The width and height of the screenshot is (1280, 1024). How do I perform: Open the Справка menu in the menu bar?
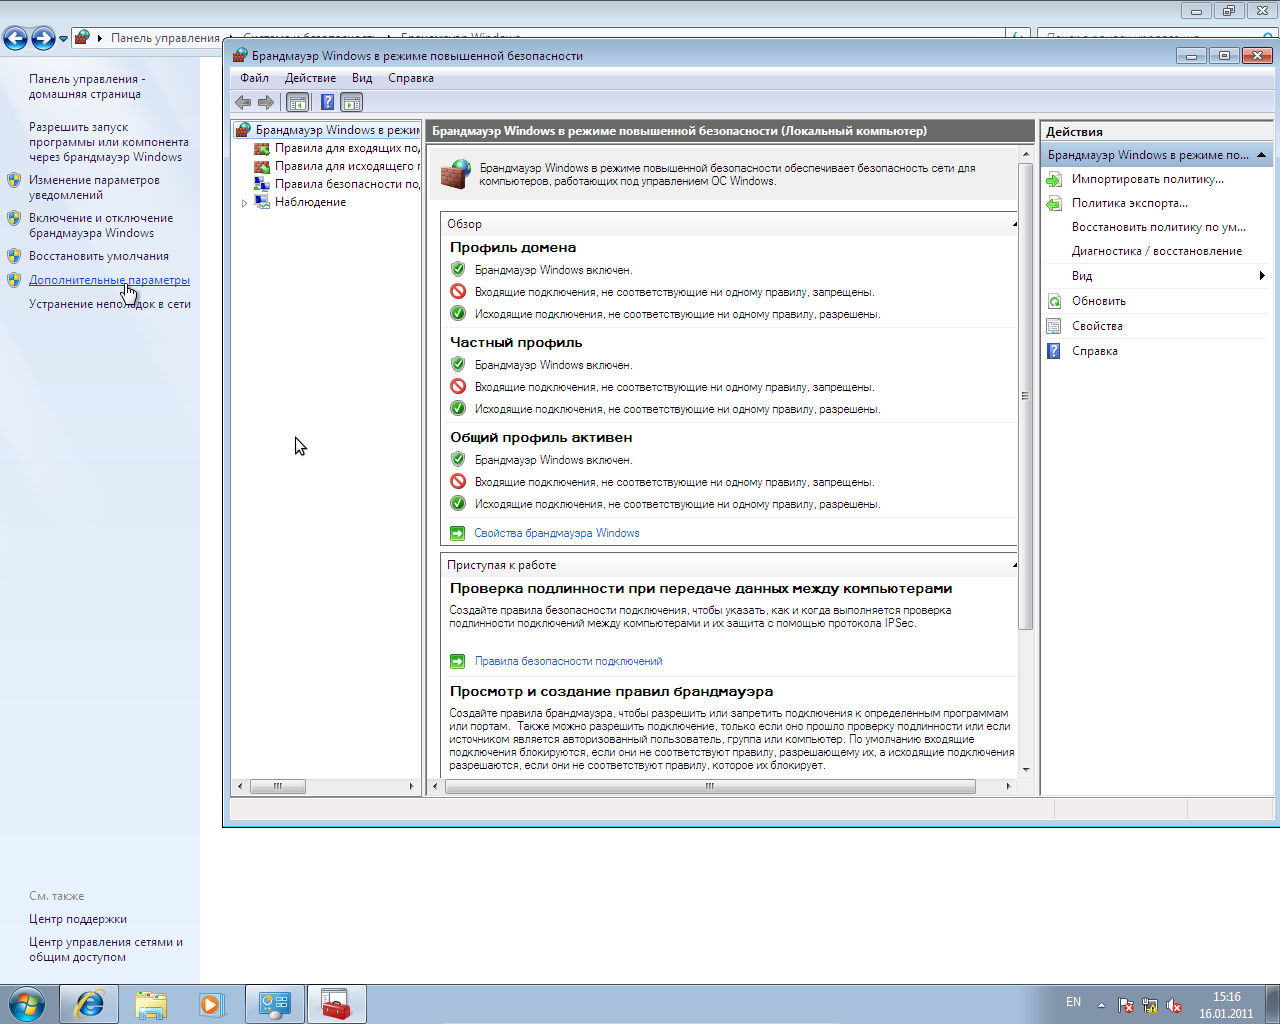(411, 78)
